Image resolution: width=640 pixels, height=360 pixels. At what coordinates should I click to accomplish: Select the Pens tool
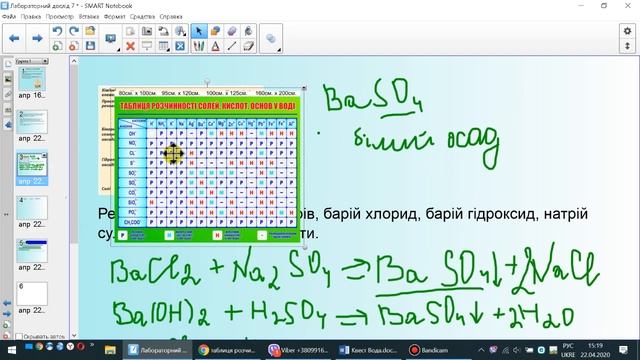pyautogui.click(x=199, y=46)
